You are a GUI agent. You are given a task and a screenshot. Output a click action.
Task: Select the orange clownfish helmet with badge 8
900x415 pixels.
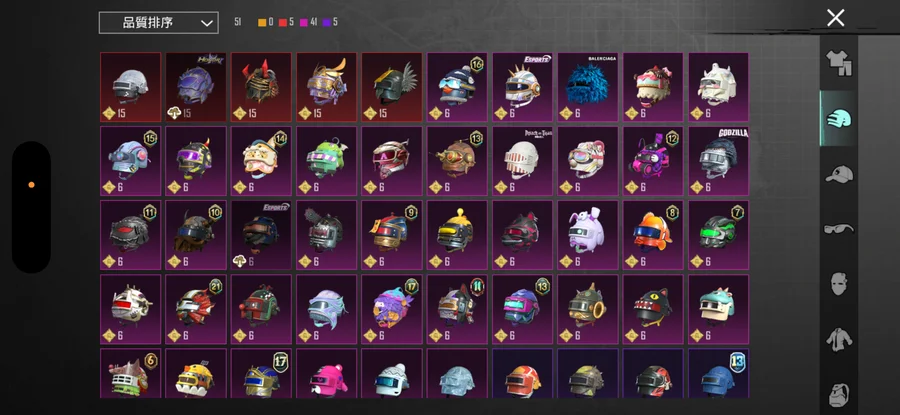[653, 235]
